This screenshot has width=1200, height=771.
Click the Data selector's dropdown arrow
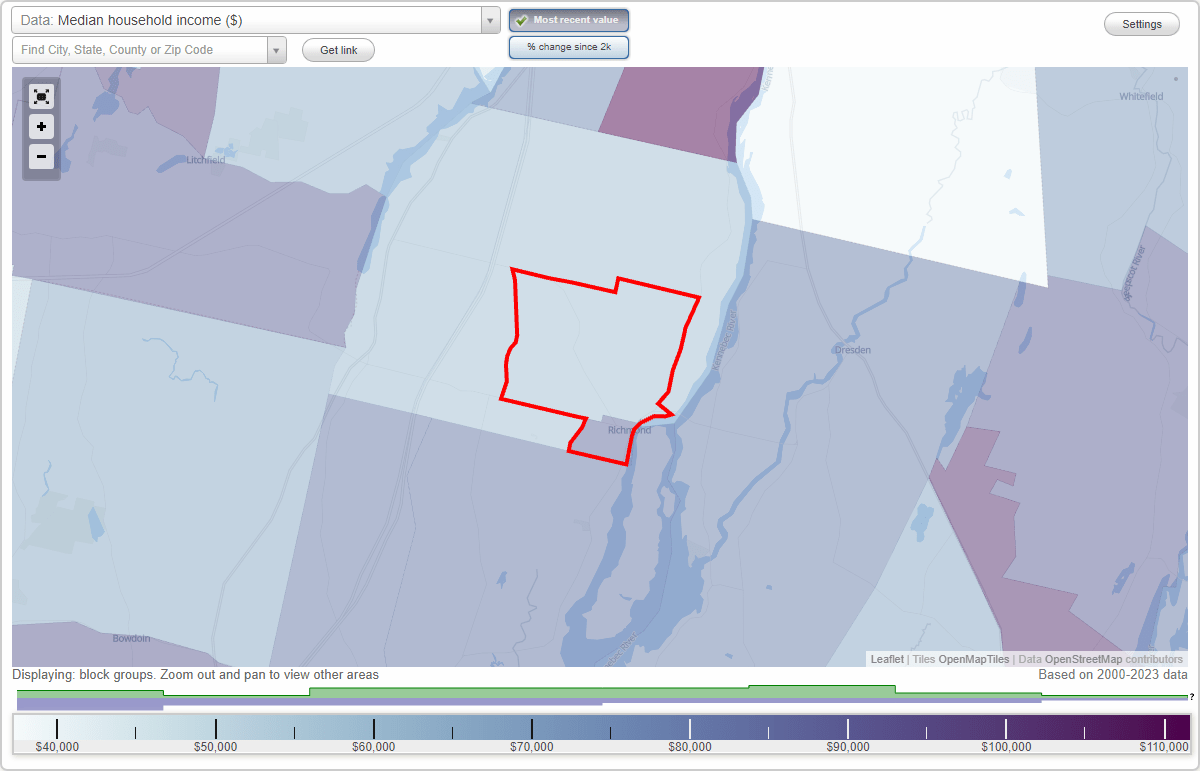[x=488, y=20]
